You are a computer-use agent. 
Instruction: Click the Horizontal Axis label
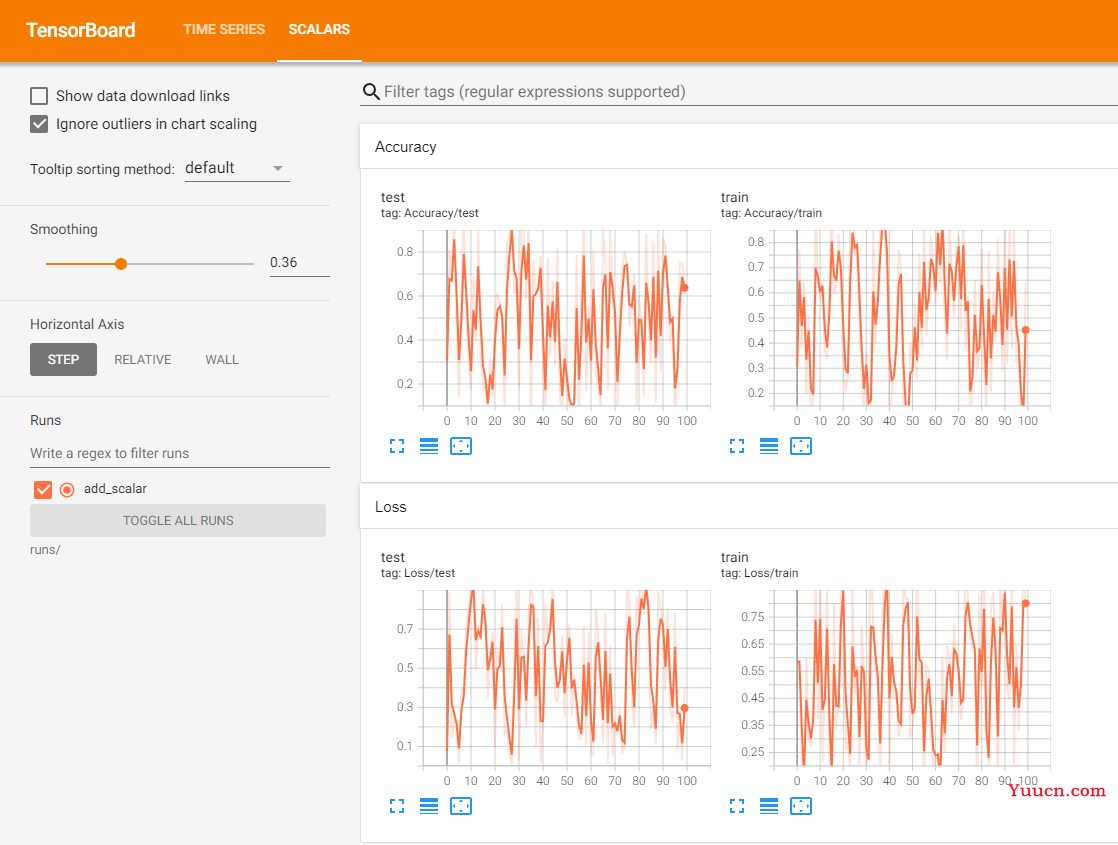pos(77,324)
